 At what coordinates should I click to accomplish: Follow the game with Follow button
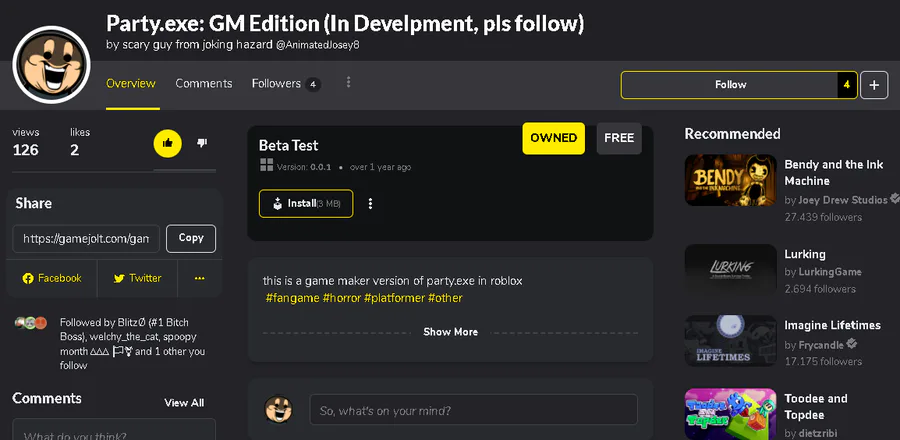tap(730, 85)
